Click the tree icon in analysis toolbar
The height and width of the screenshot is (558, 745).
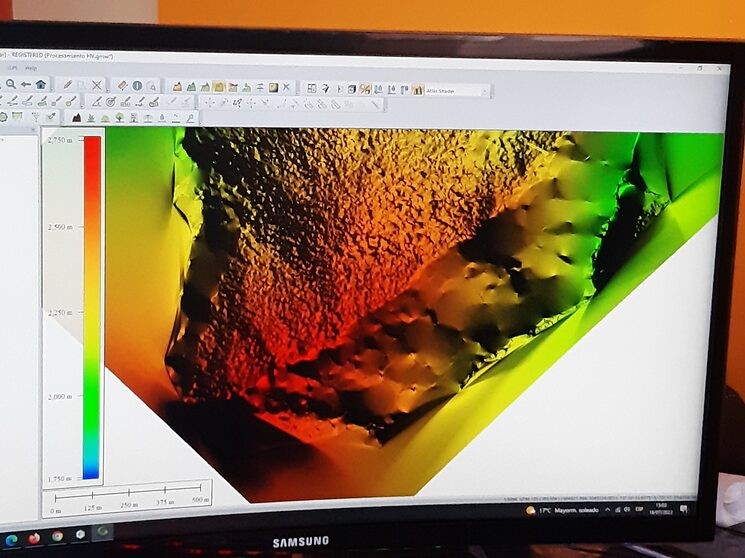pos(119,117)
